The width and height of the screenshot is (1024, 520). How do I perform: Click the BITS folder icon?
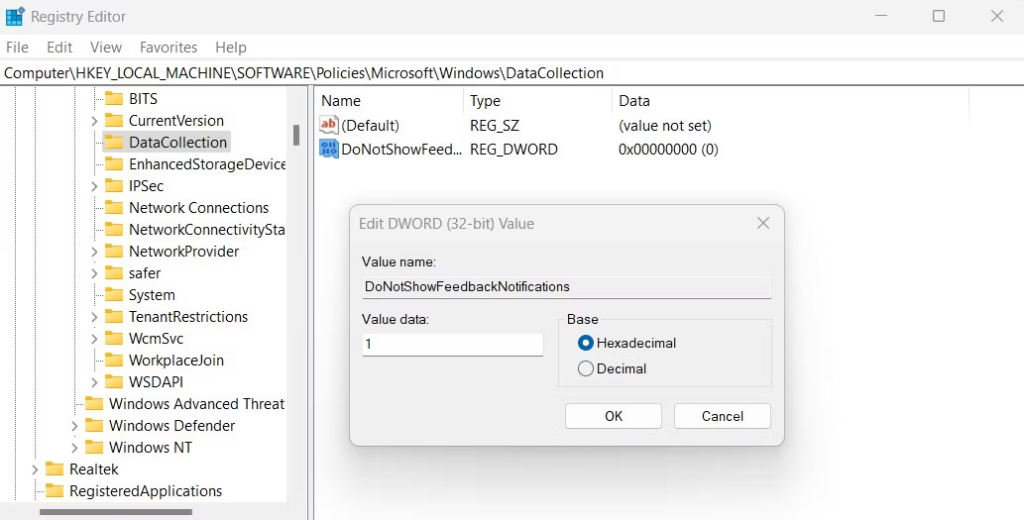click(x=114, y=99)
